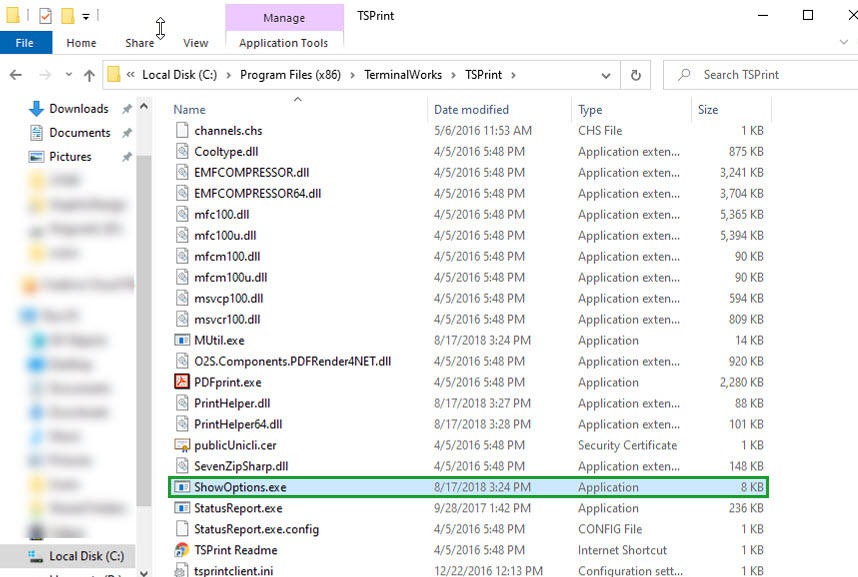Click the navigation pane vertical scrollbar
This screenshot has width=858, height=577.
(x=144, y=300)
